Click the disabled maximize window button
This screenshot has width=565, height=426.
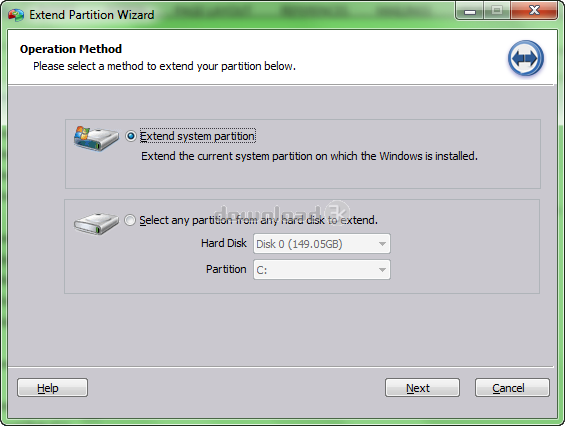tap(497, 11)
